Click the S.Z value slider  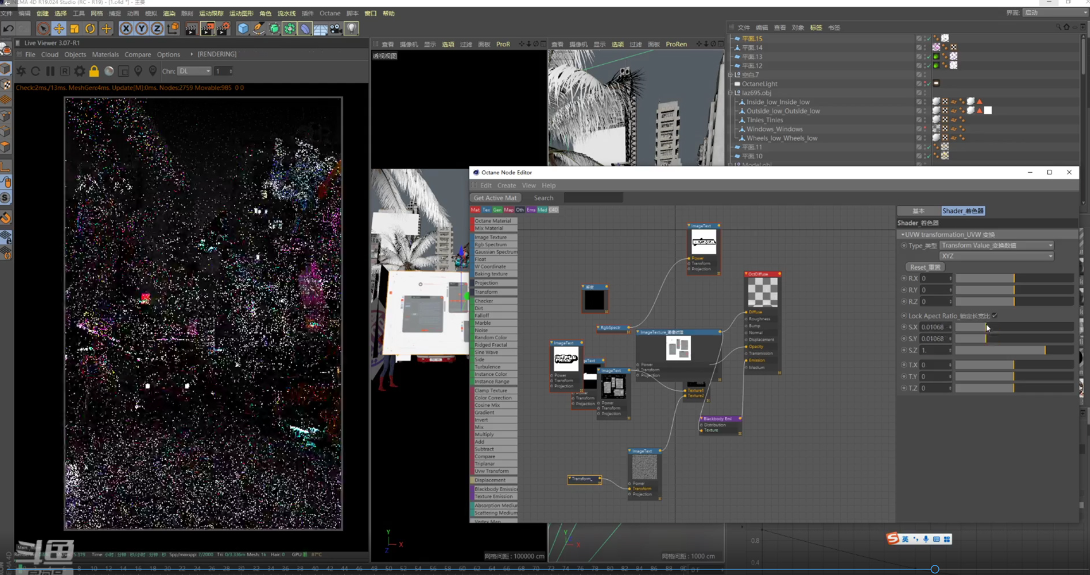click(x=1015, y=350)
